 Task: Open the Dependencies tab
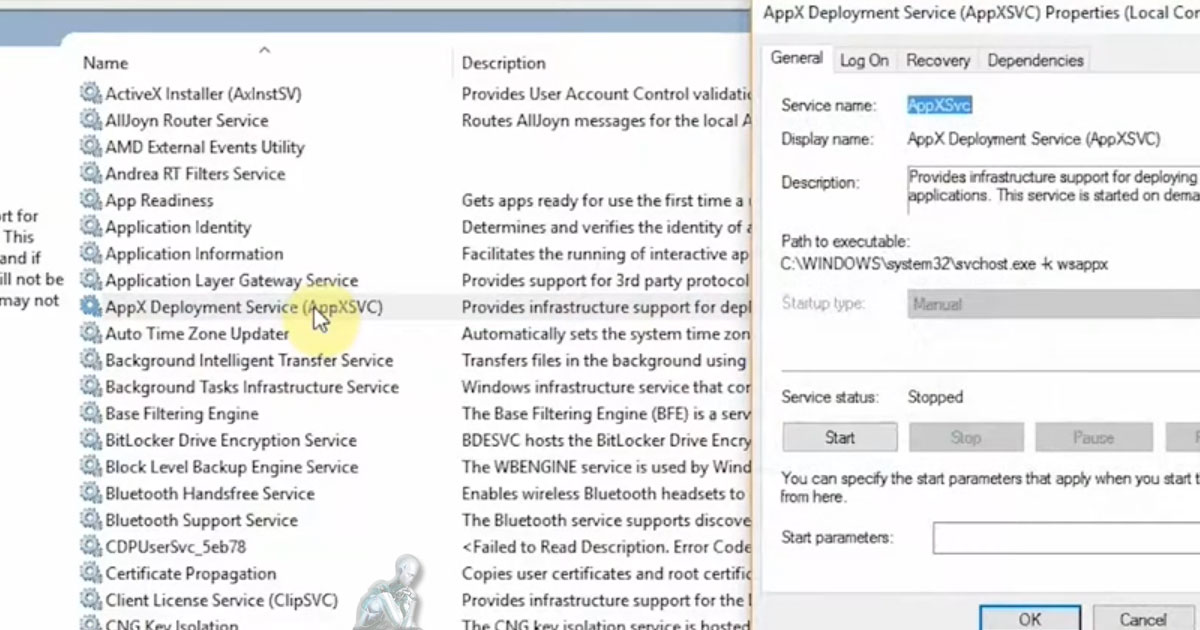[1035, 60]
